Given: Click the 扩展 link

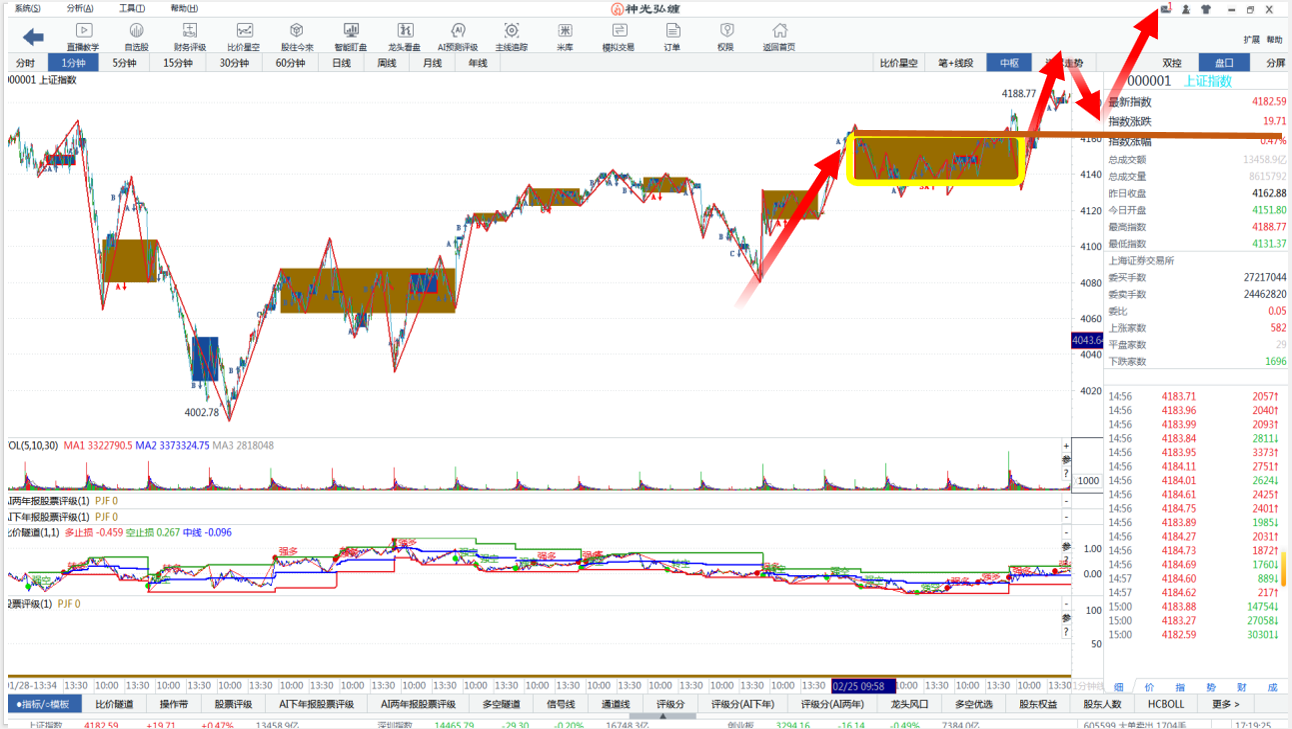Looking at the screenshot, I should (1251, 40).
